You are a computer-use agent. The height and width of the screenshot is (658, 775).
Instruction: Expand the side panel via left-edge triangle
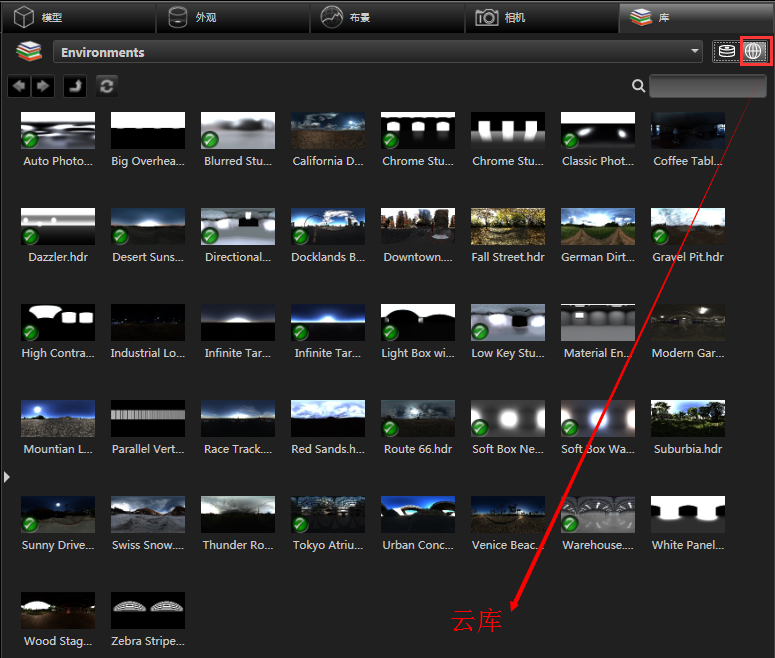[x=6, y=477]
